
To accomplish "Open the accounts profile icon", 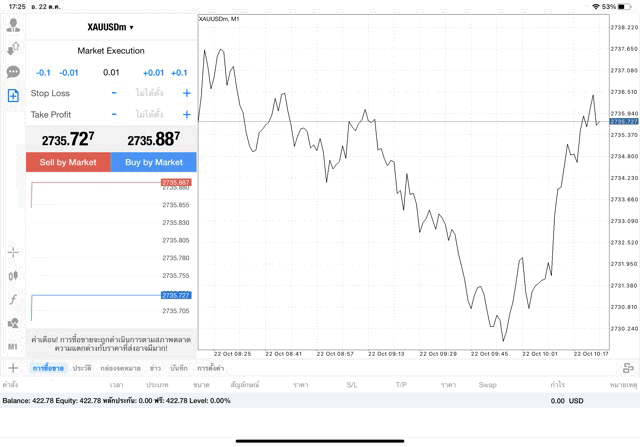I will click(13, 25).
